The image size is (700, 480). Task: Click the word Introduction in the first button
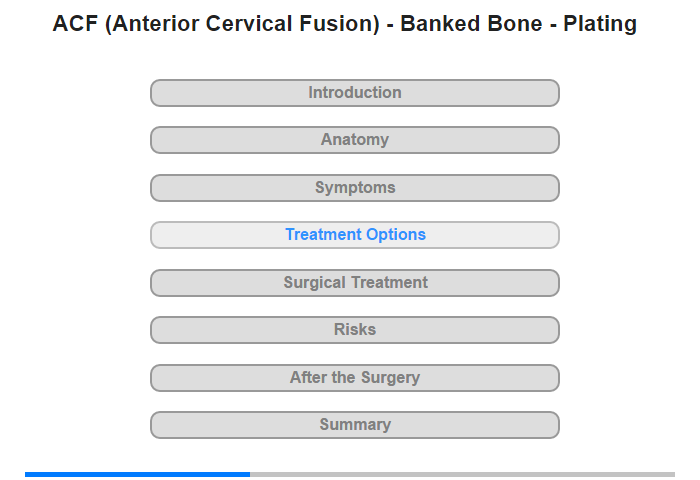pyautogui.click(x=355, y=92)
